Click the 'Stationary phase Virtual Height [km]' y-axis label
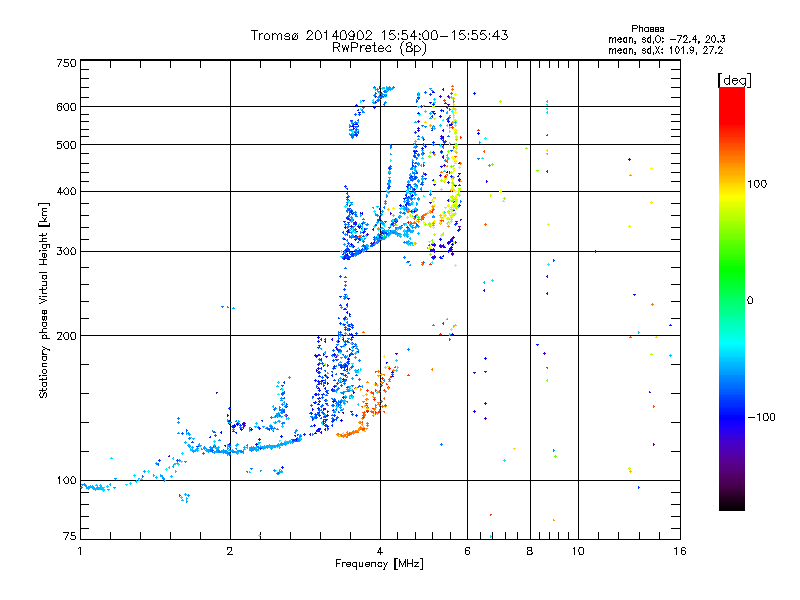Screen dimensions: 800x600 [44, 300]
